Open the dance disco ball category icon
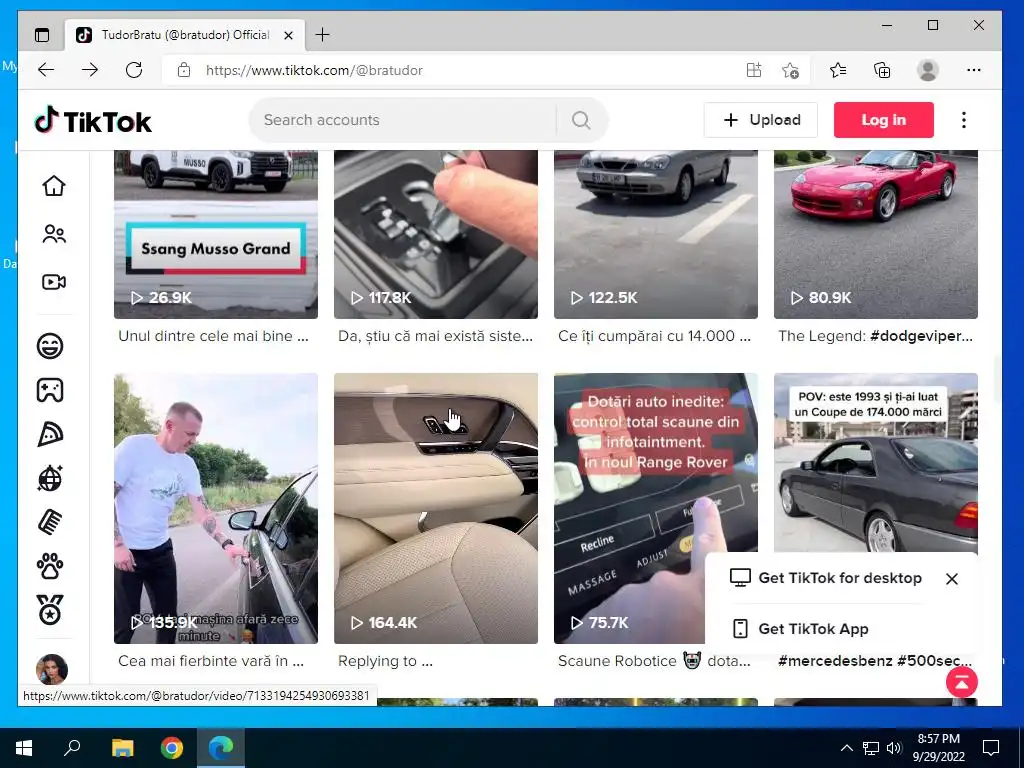This screenshot has height=768, width=1024. coord(50,478)
